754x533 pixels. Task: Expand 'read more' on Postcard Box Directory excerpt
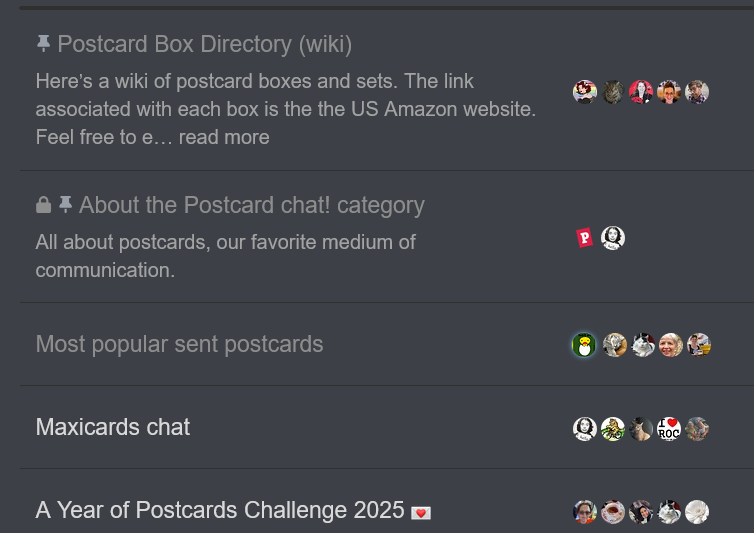[224, 137]
